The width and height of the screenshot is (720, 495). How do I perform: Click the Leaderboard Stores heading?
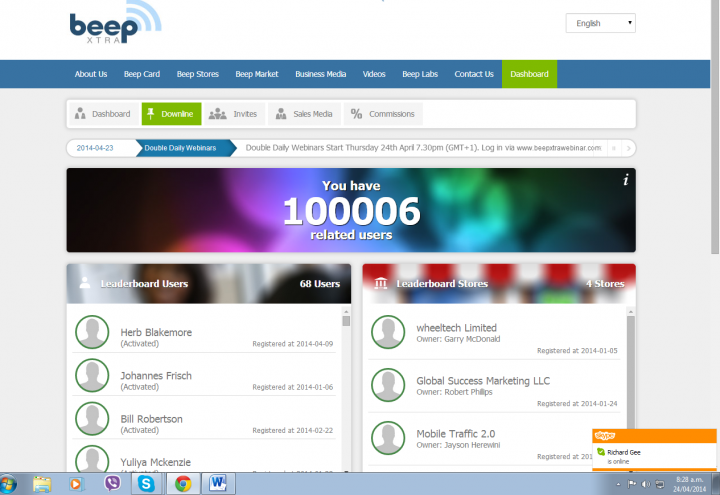tap(442, 284)
